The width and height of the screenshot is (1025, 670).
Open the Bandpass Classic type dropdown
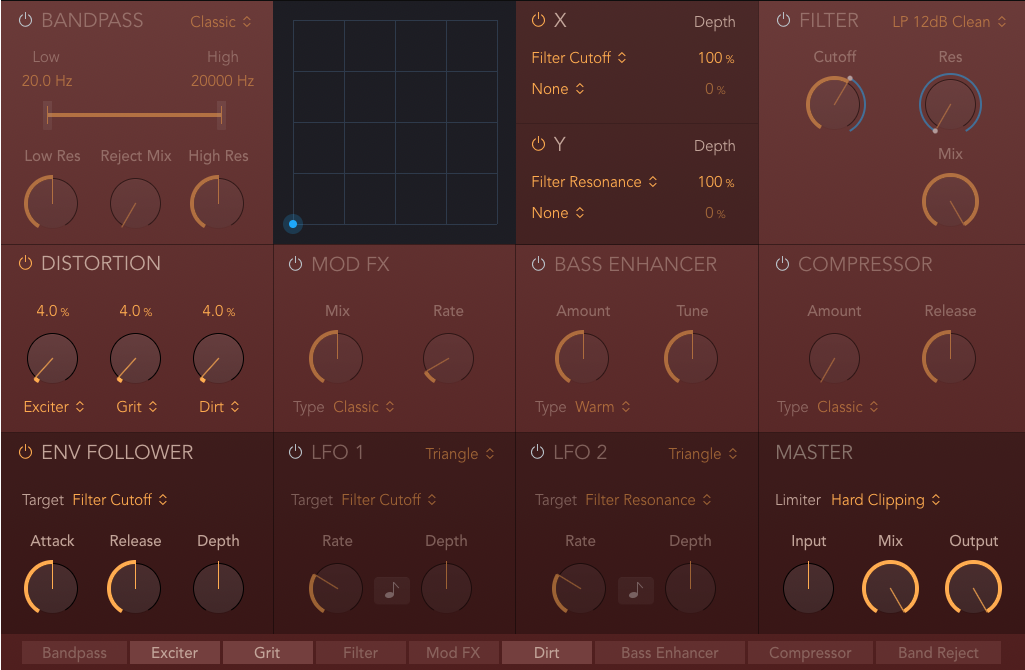(x=220, y=22)
